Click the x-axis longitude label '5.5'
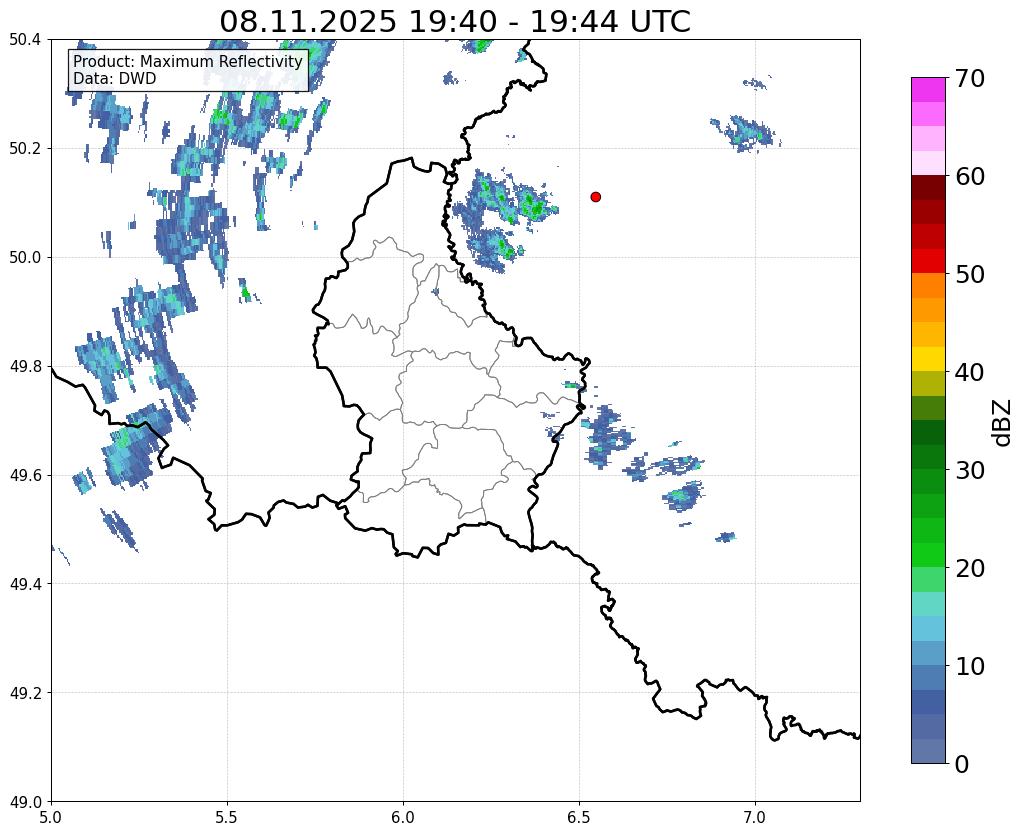This screenshot has height=834, width=1023. tap(227, 817)
